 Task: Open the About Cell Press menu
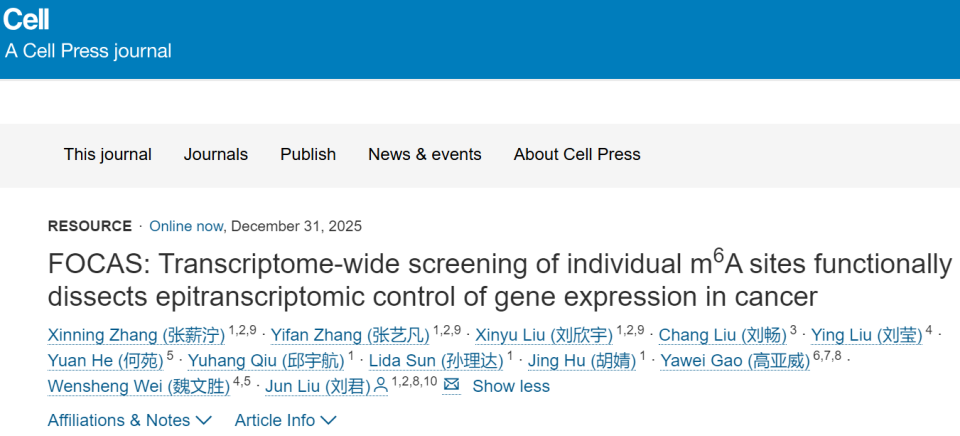point(577,154)
